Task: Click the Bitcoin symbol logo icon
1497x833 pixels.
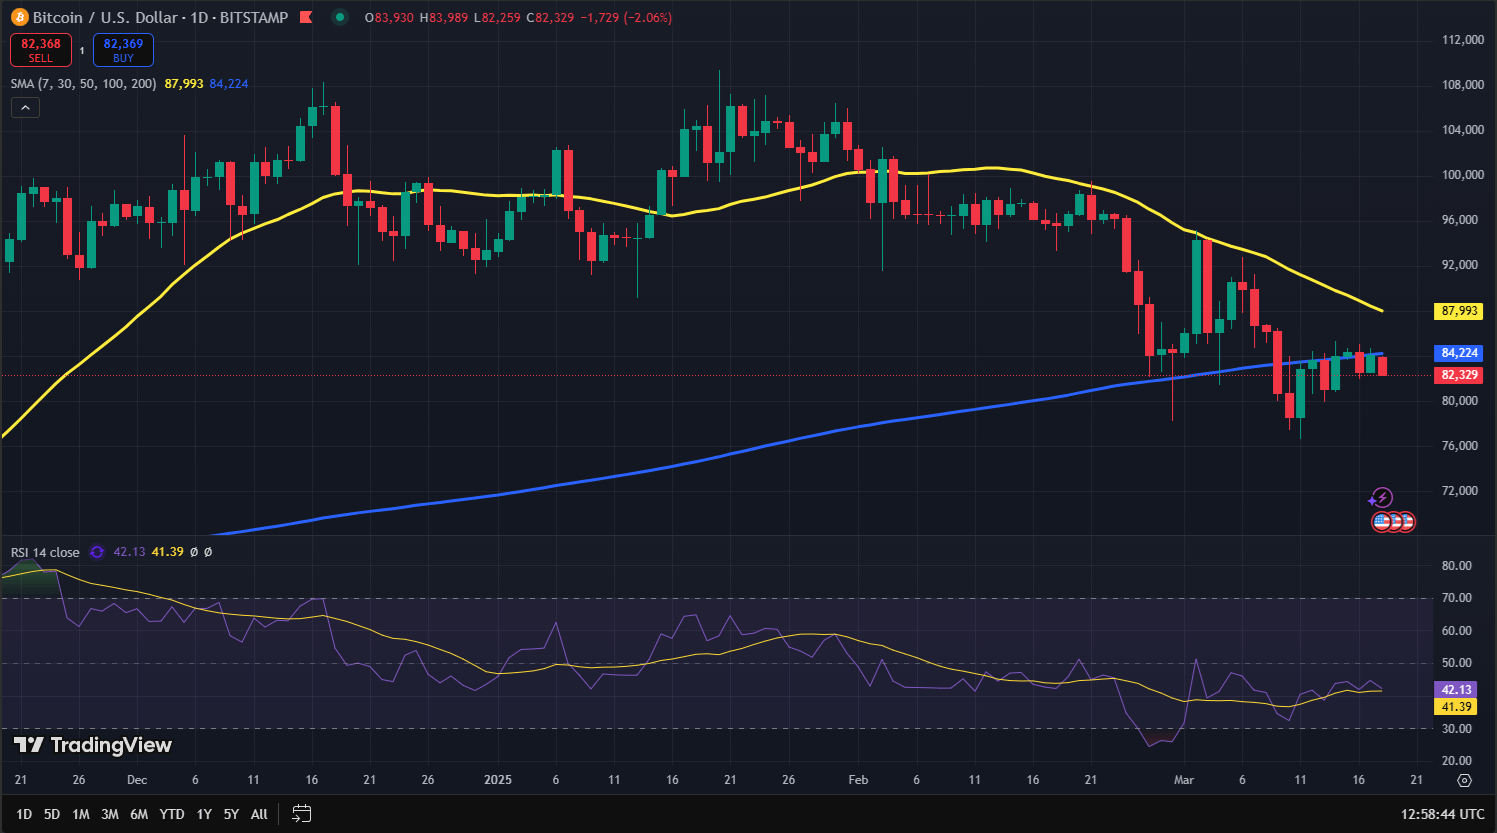Action: click(20, 17)
